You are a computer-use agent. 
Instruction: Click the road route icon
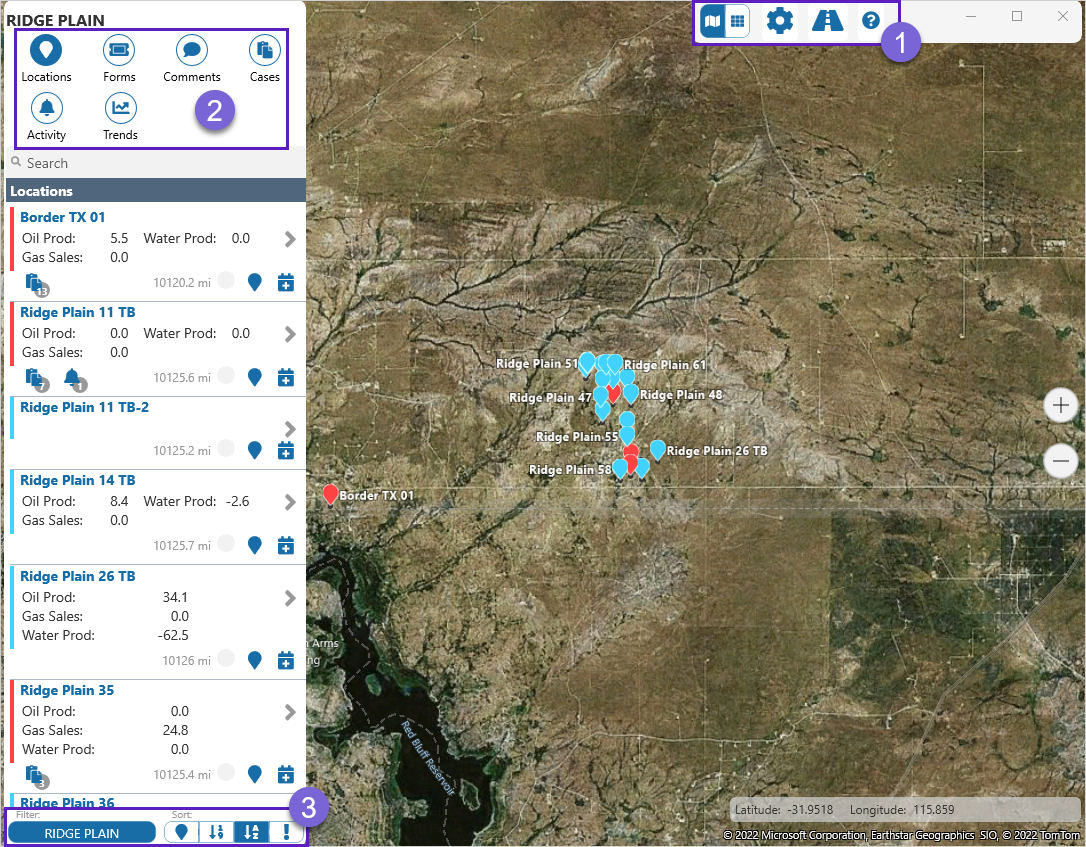(827, 20)
